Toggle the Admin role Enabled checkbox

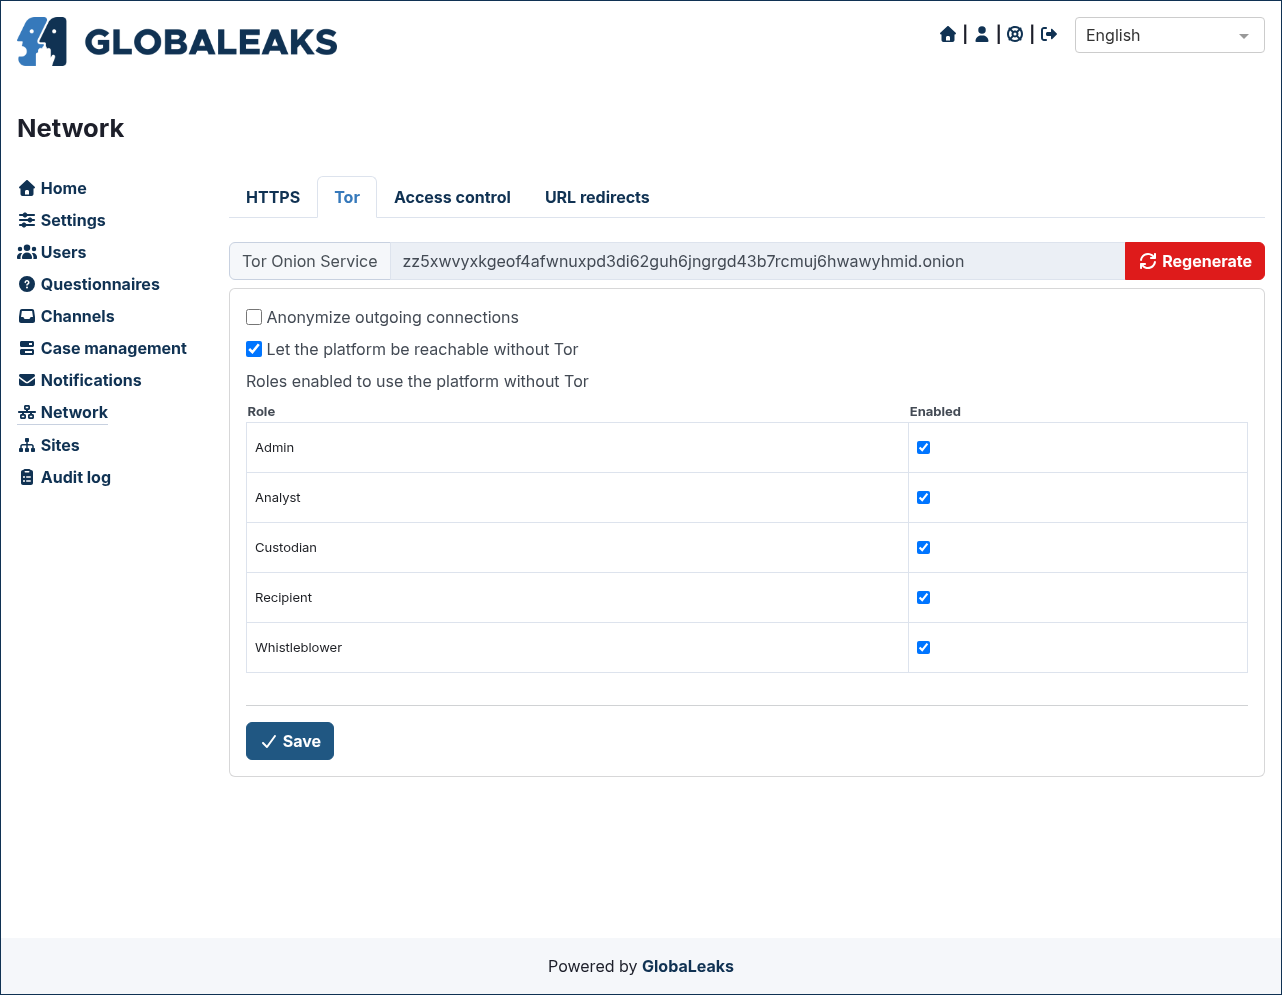[923, 447]
